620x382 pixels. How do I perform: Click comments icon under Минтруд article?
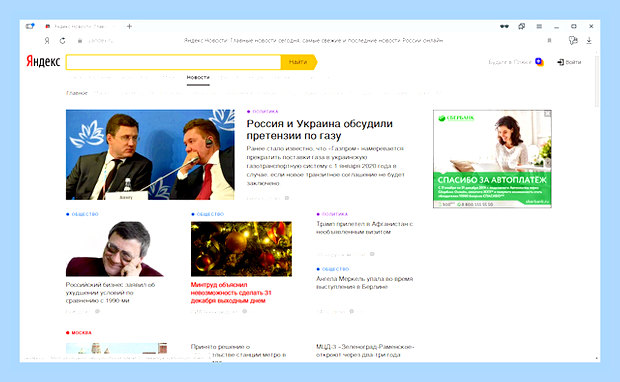tap(244, 311)
